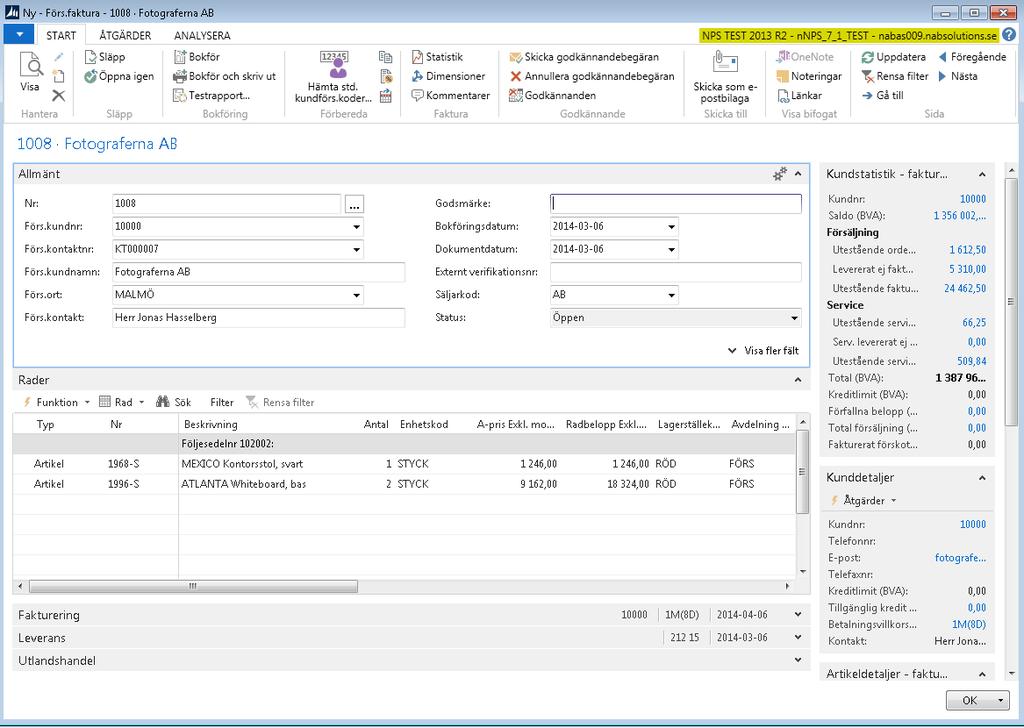Click the Rader horizontal scrollbar
The height and width of the screenshot is (728, 1024).
193,586
